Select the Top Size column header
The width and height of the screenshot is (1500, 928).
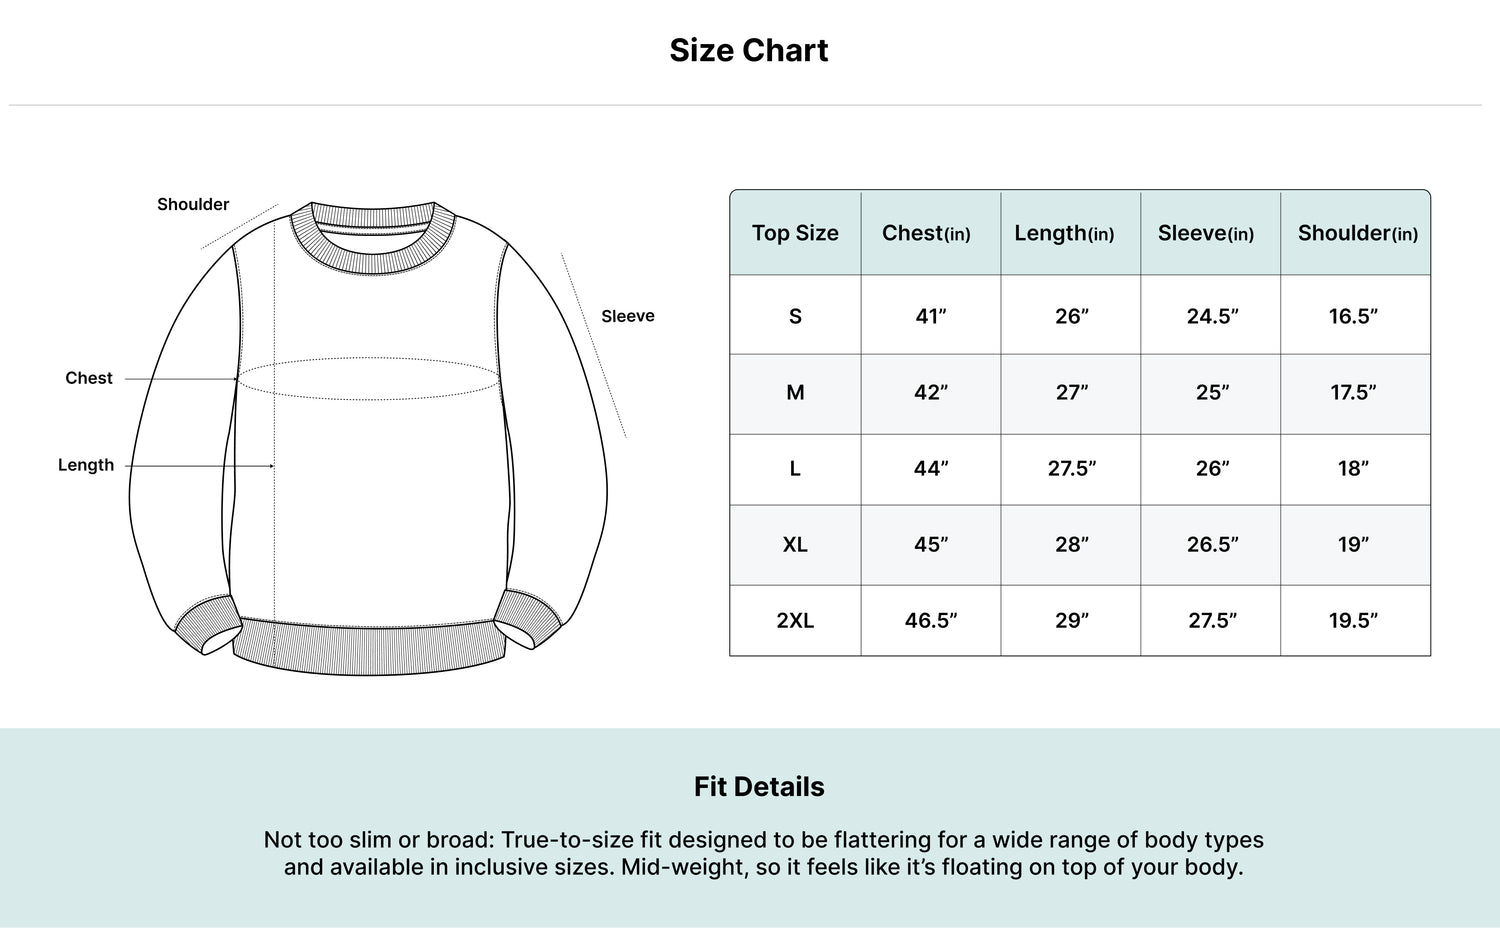pos(795,233)
